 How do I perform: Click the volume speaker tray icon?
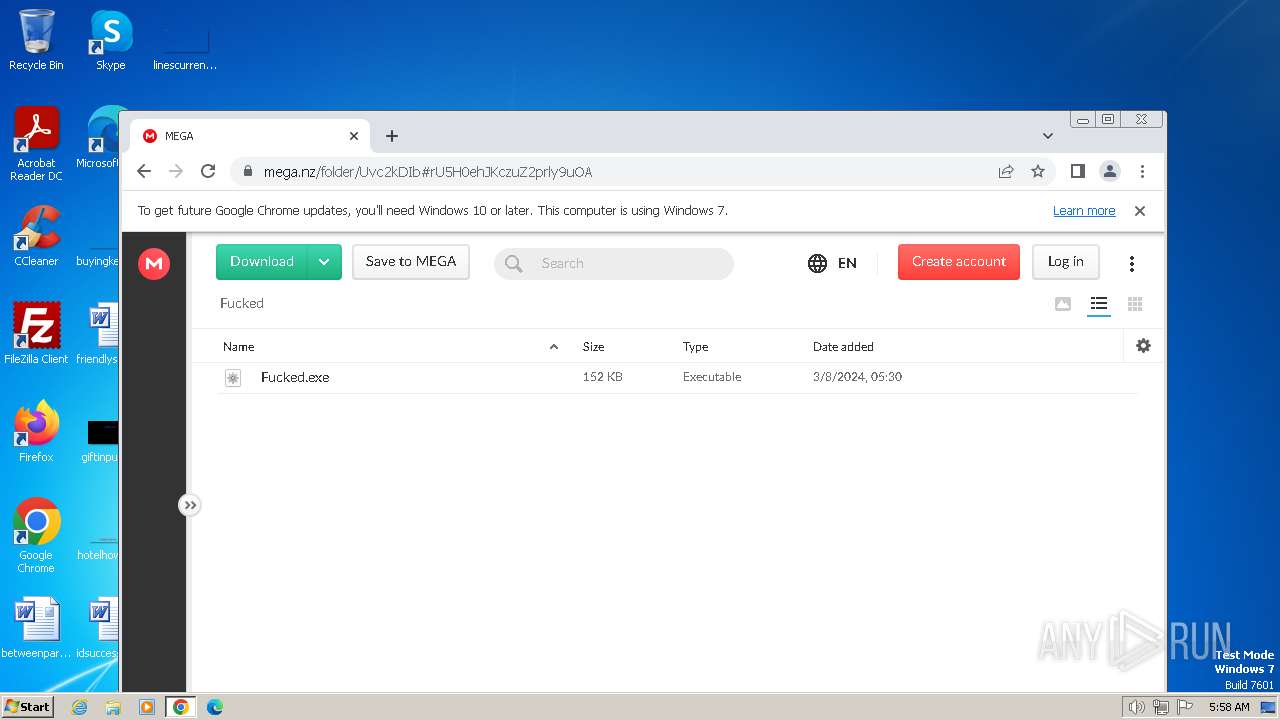[x=1136, y=707]
